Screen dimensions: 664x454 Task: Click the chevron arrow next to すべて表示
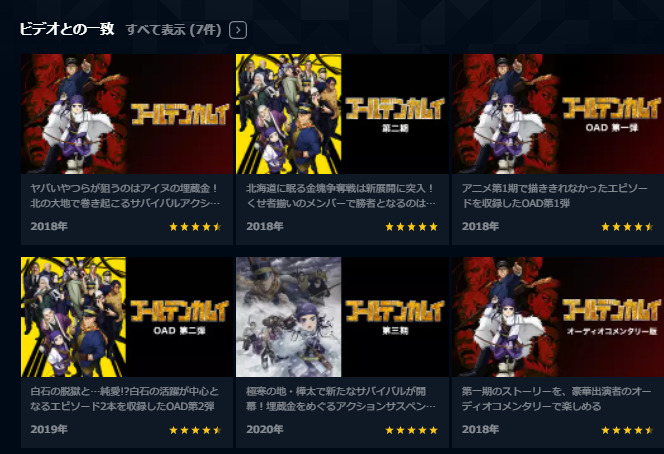click(238, 30)
